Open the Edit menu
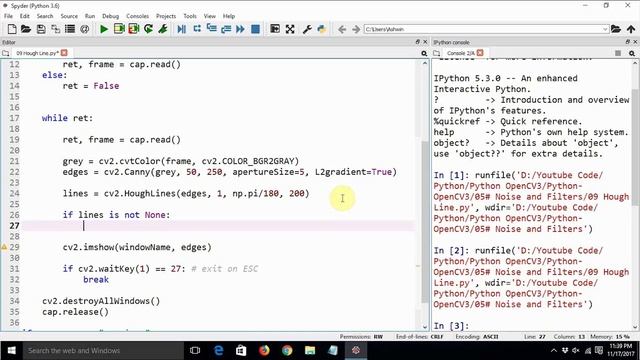This screenshot has height=360, width=640. pos(24,16)
